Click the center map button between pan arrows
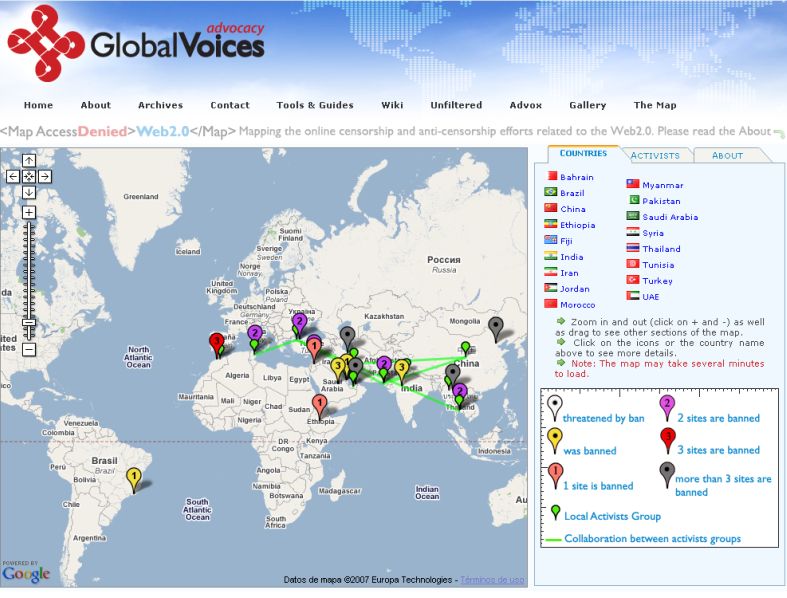This screenshot has height=598, width=787. [29, 176]
